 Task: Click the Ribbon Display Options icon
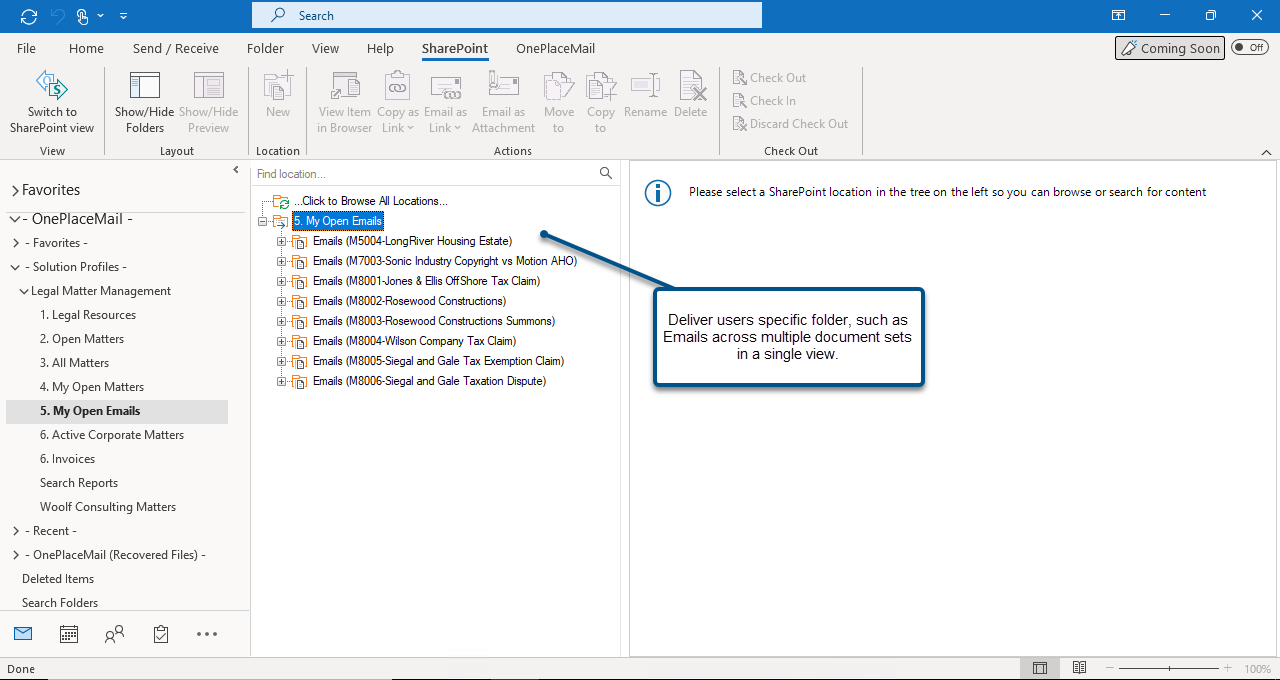(1118, 15)
